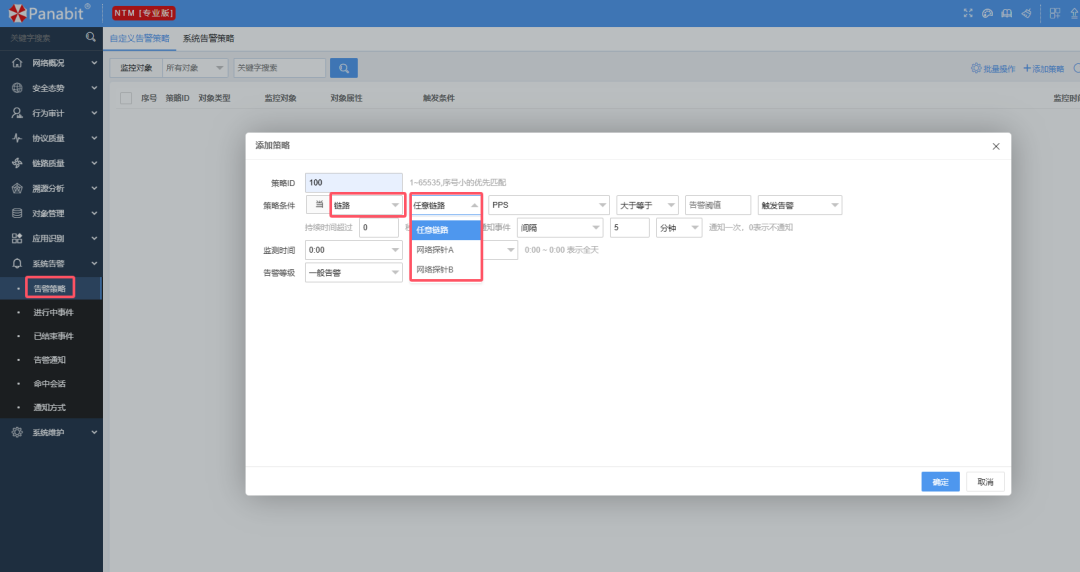Click the 批量操作 link
Image resolution: width=1080 pixels, height=572 pixels.
[999, 68]
